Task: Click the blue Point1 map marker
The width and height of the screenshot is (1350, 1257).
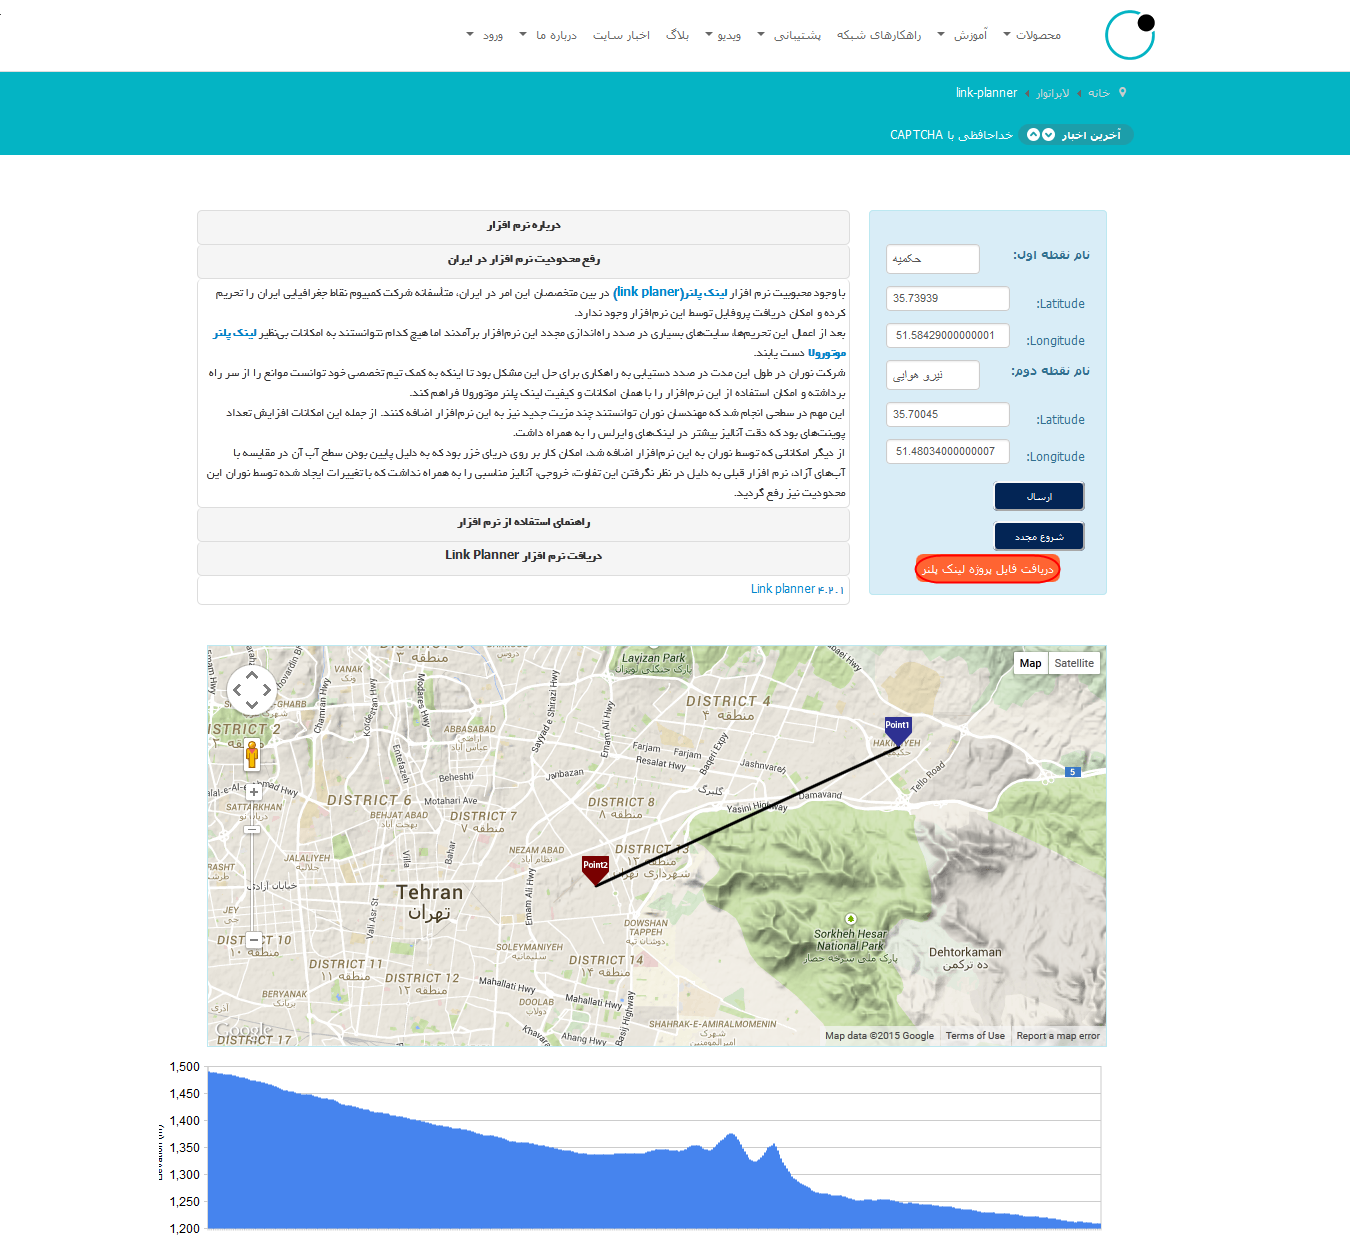Action: (898, 731)
